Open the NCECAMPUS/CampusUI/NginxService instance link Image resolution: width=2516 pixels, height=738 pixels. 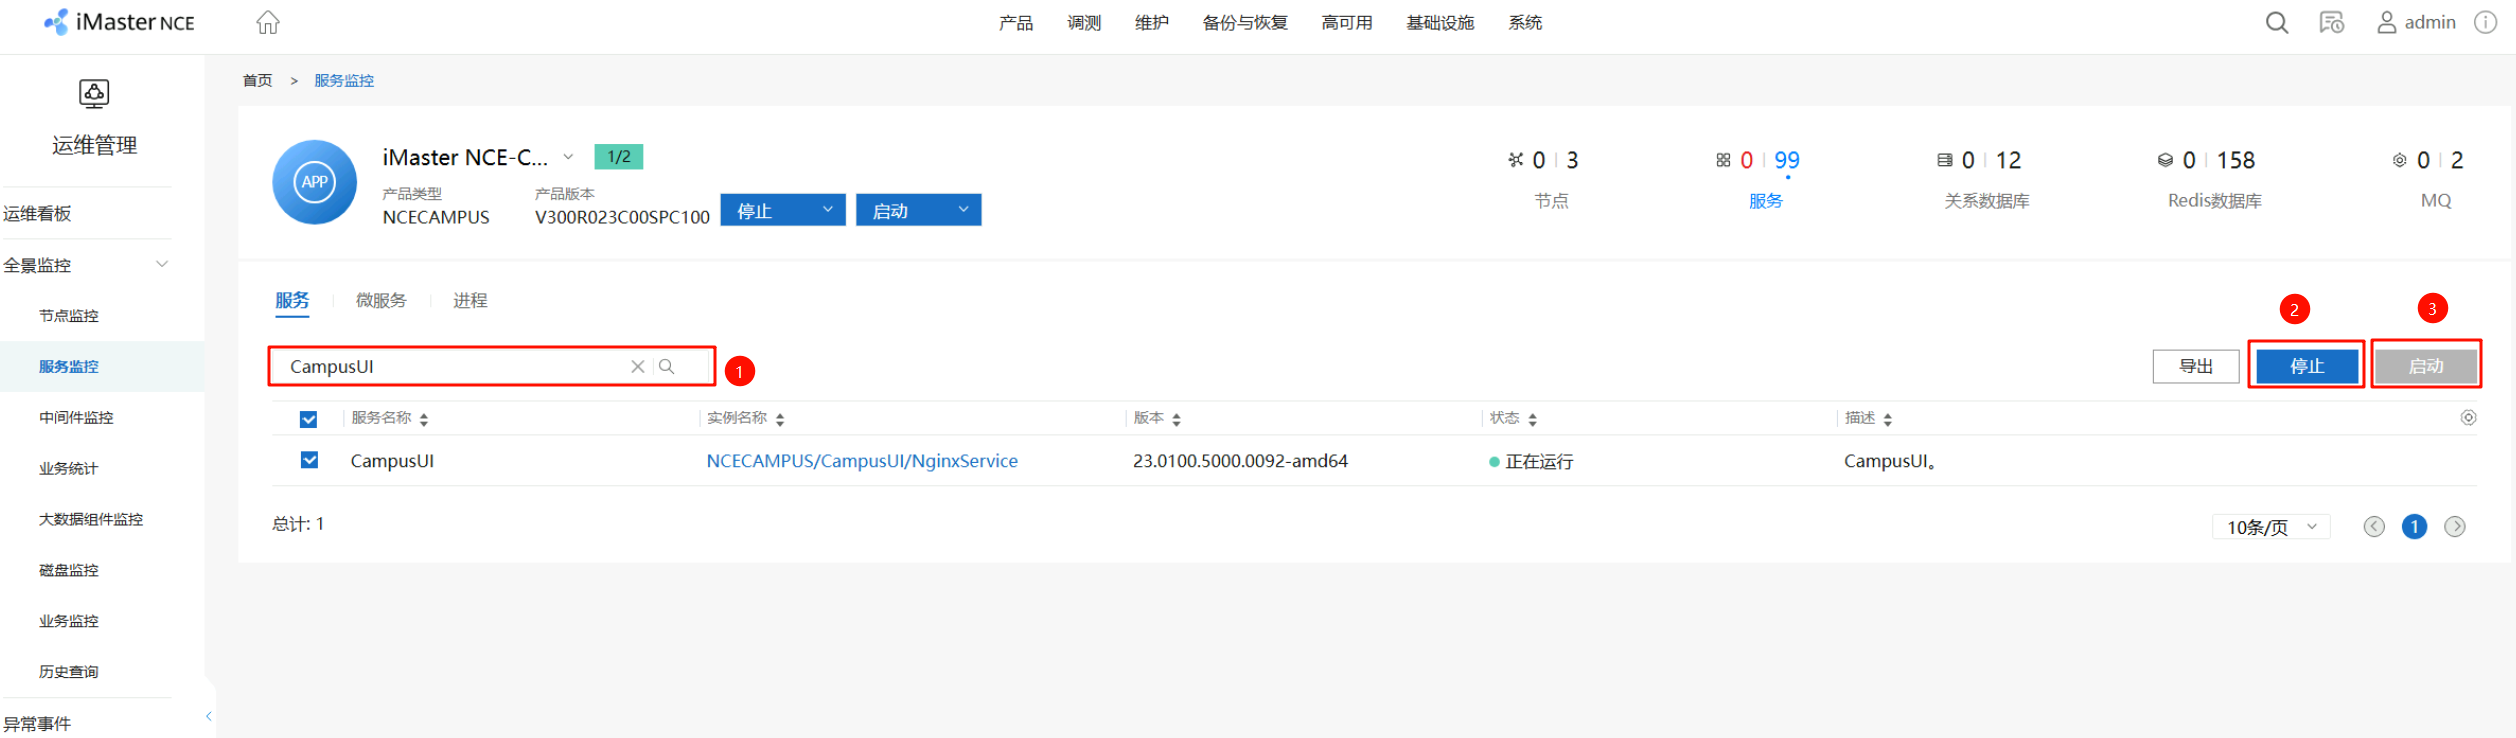[x=861, y=461]
